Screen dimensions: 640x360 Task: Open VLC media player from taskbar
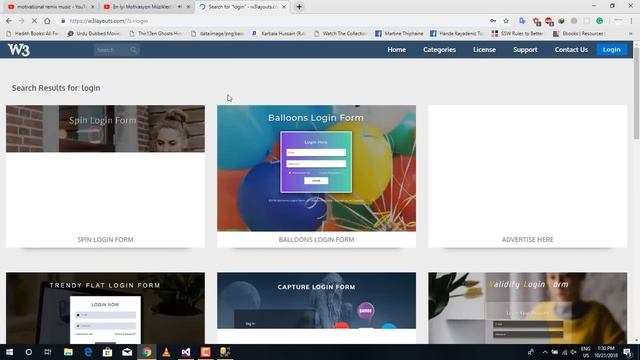tap(166, 352)
